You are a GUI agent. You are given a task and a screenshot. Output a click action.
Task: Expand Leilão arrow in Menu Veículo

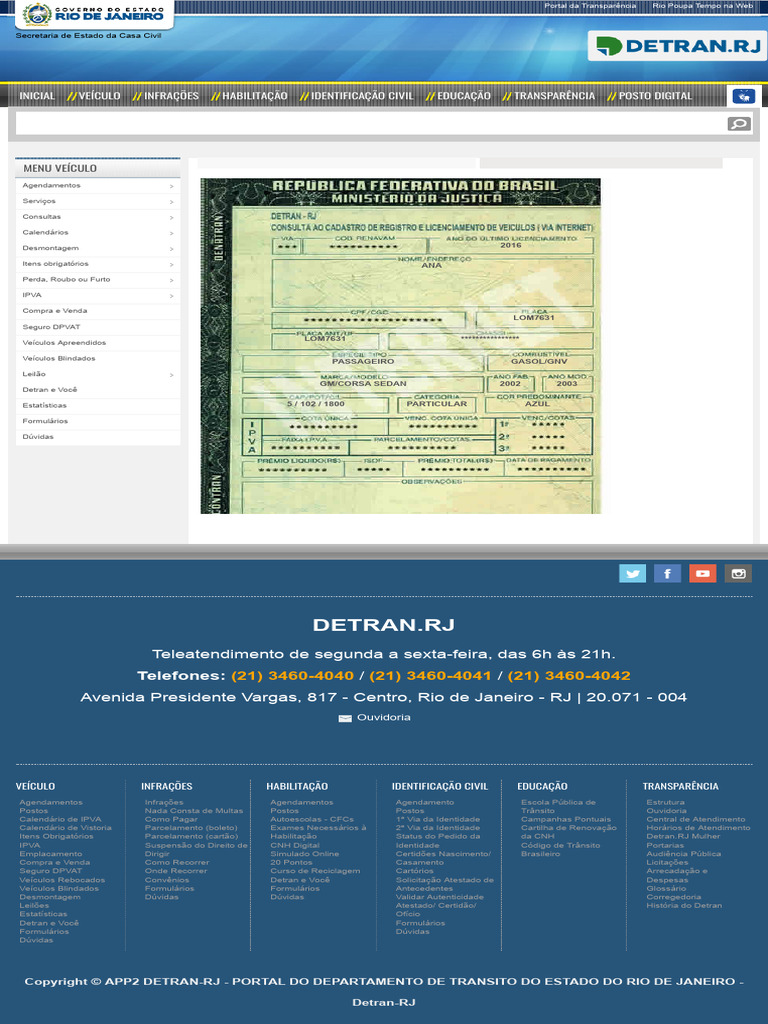point(172,375)
